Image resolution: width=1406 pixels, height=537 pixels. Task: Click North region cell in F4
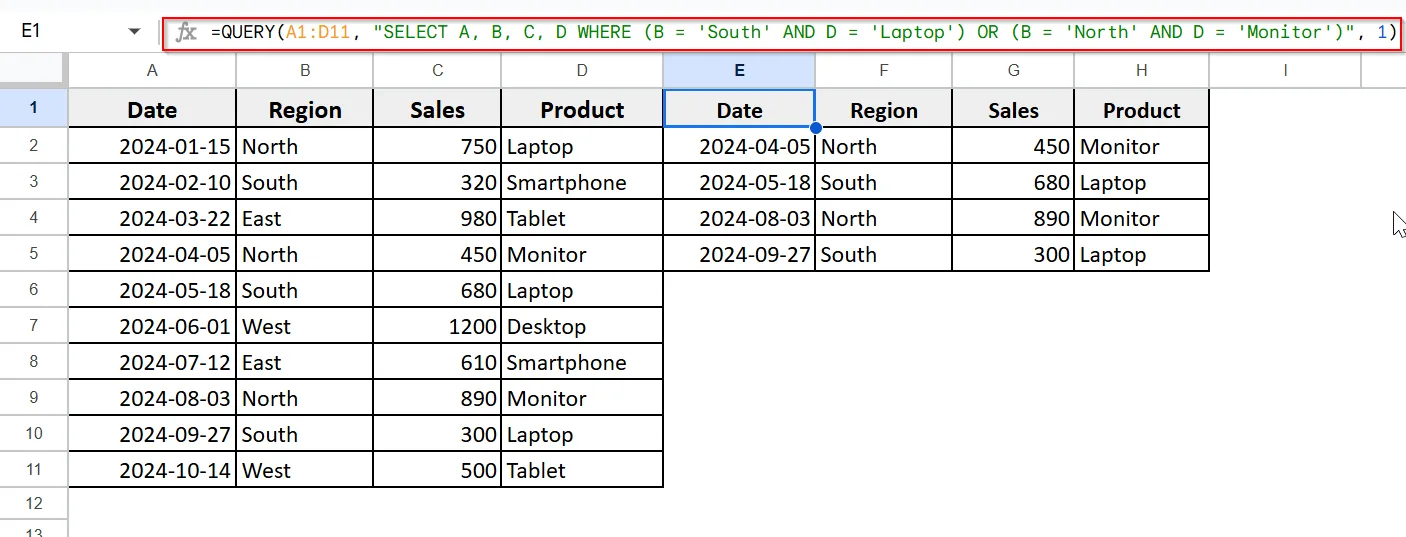pyautogui.click(x=884, y=218)
